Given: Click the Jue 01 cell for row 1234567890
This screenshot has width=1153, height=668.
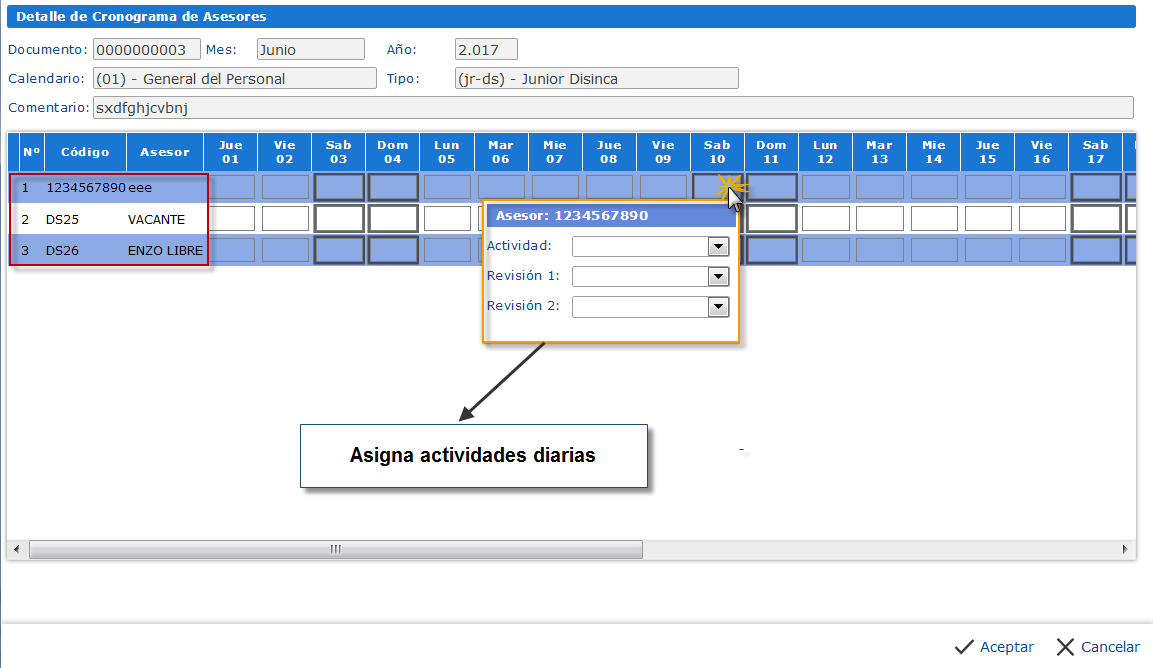Looking at the screenshot, I should tap(231, 187).
